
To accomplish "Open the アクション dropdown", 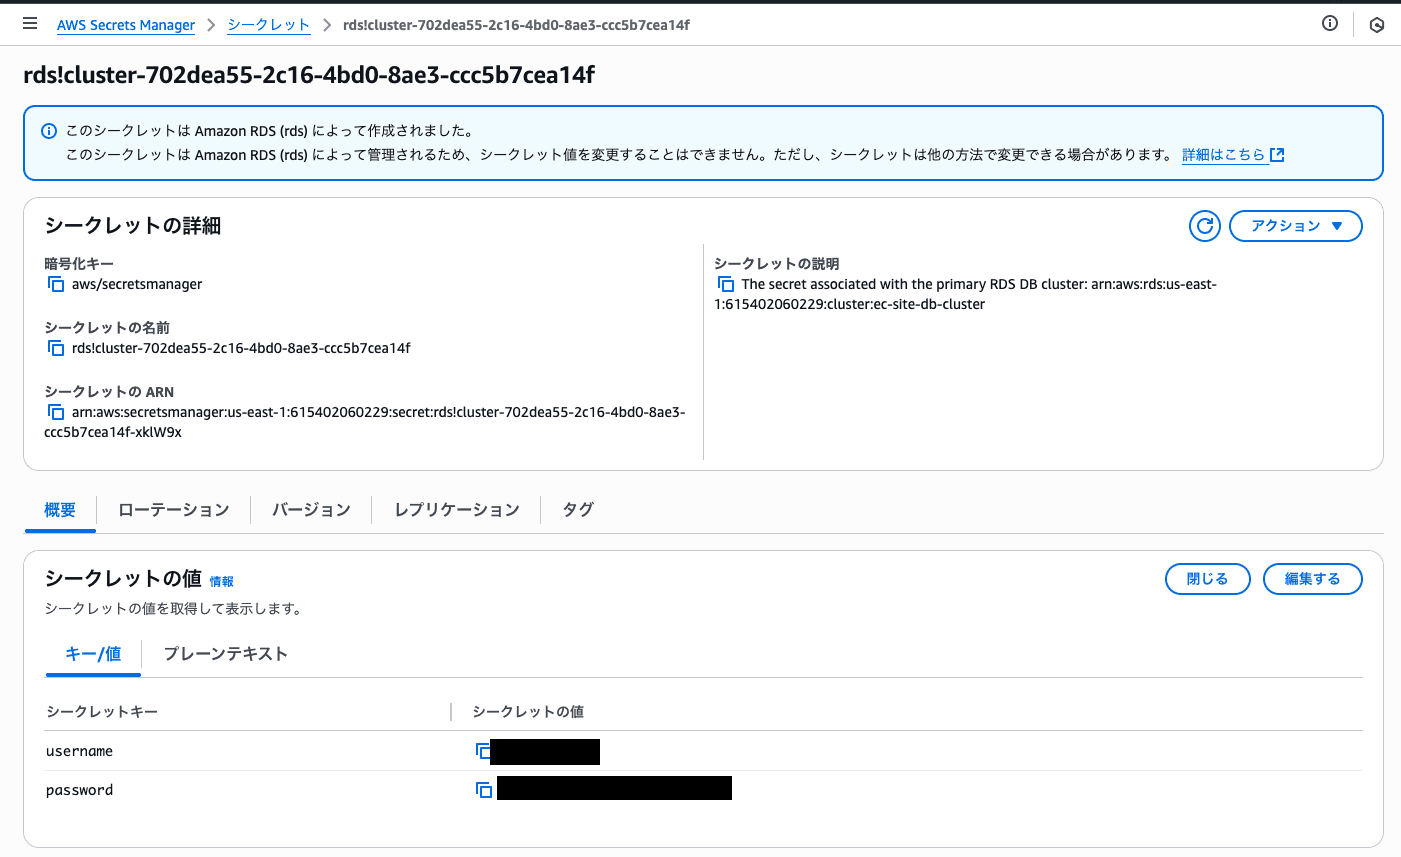I will tap(1295, 226).
